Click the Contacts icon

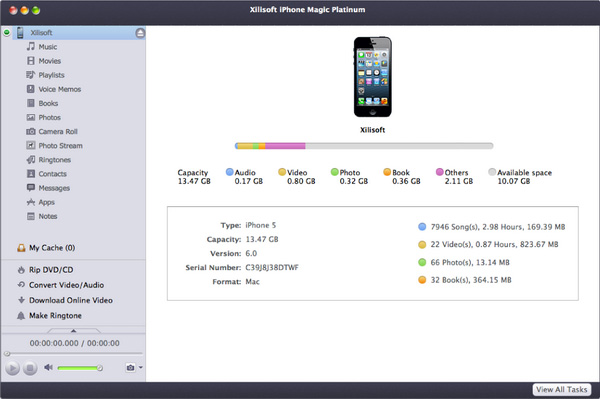point(31,174)
